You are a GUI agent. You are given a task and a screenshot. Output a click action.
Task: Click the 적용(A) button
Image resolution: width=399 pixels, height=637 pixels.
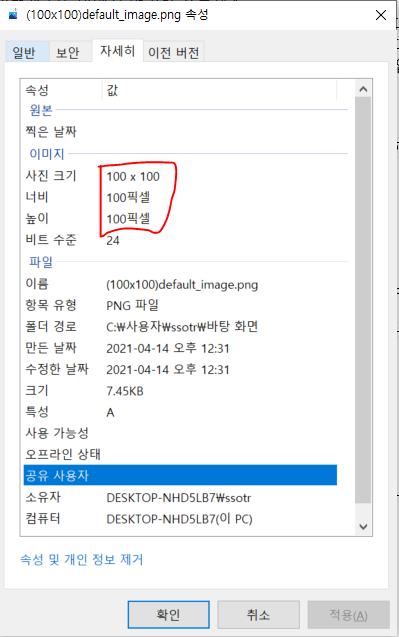click(349, 614)
